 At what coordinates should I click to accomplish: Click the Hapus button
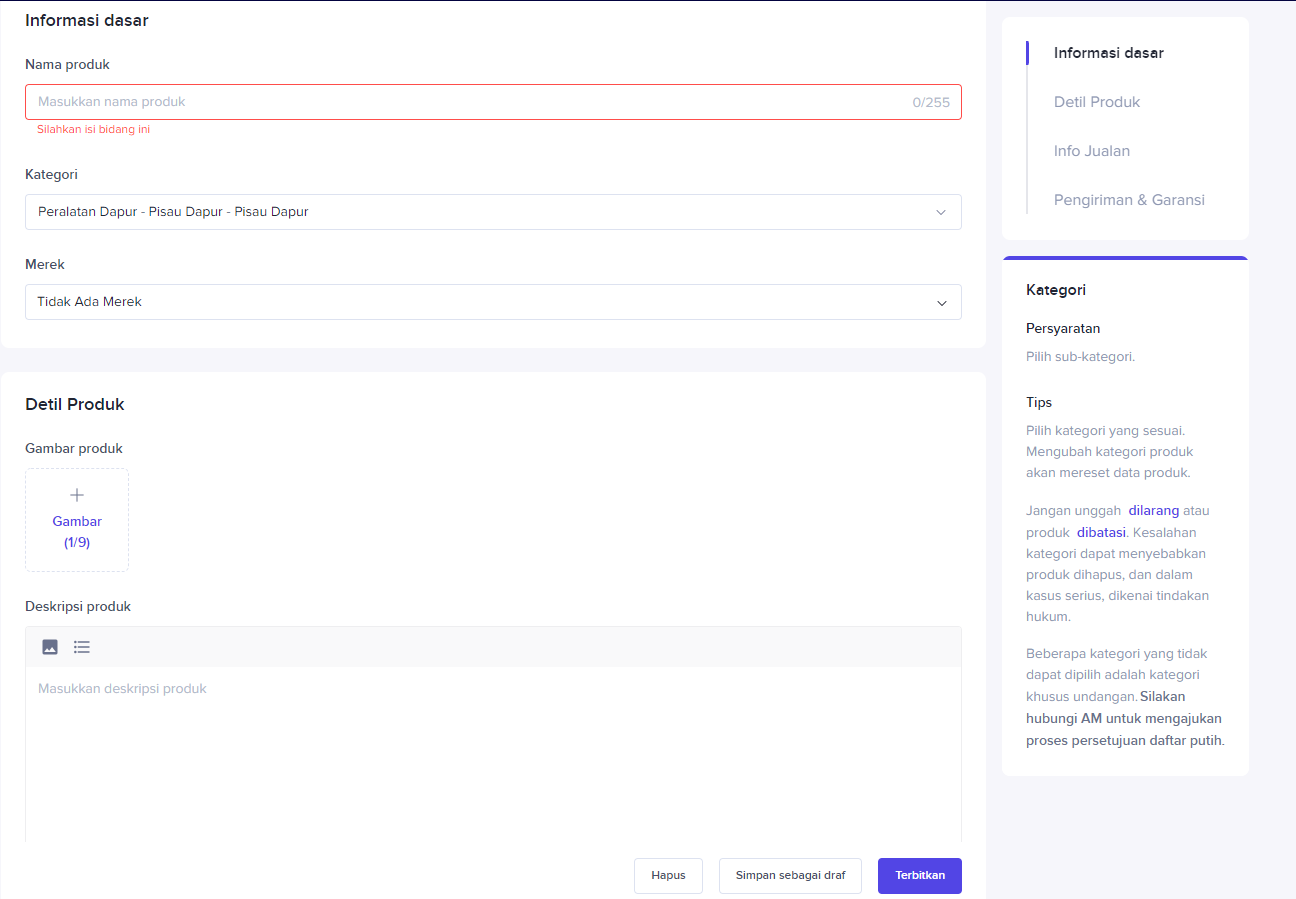[668, 875]
